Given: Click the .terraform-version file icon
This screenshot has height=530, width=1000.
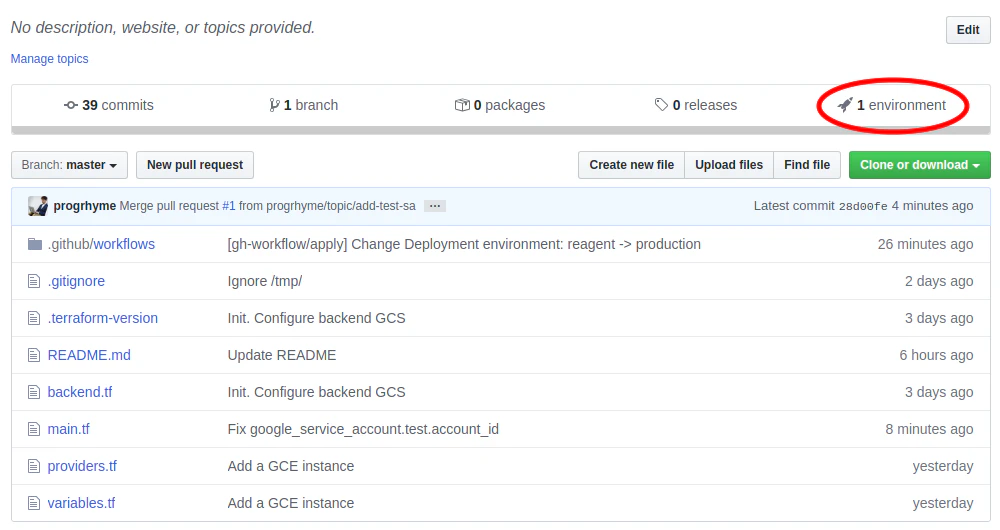Looking at the screenshot, I should tap(34, 318).
